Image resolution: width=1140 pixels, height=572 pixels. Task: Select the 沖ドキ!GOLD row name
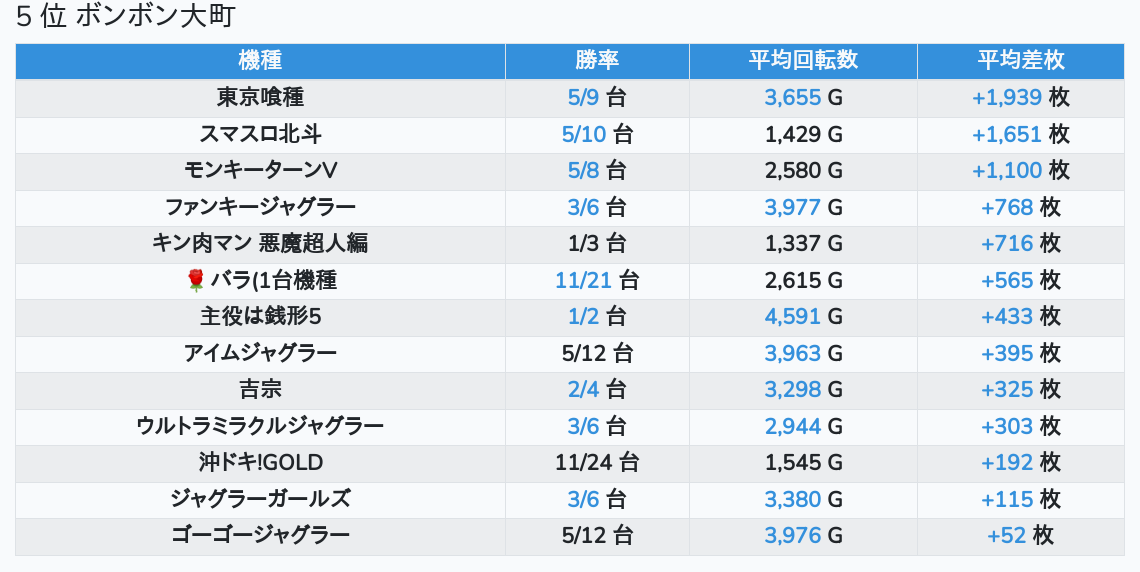point(260,463)
